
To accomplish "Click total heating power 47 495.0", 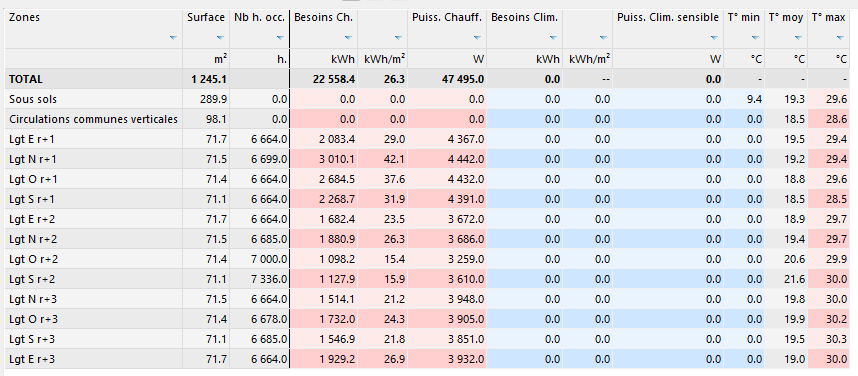I will [x=462, y=79].
